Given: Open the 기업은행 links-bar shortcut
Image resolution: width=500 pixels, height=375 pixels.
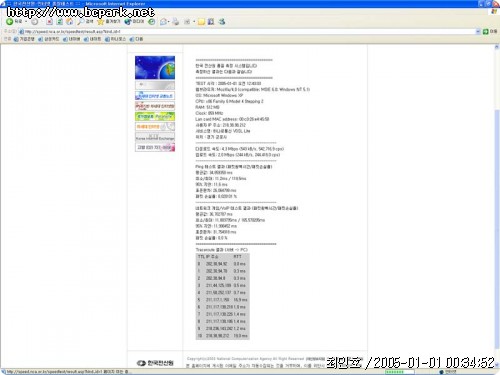Looking at the screenshot, I should [x=24, y=39].
